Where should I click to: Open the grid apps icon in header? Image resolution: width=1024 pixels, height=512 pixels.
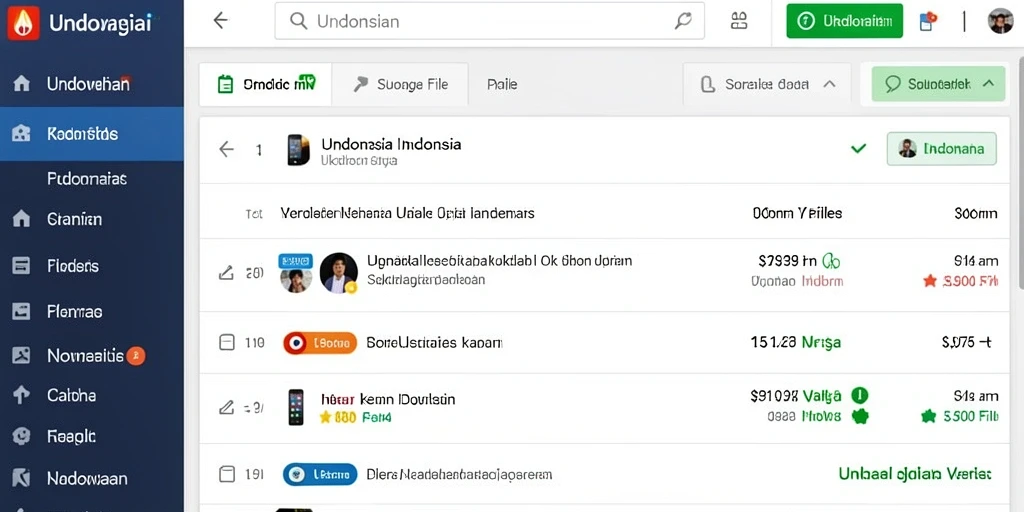tap(739, 21)
